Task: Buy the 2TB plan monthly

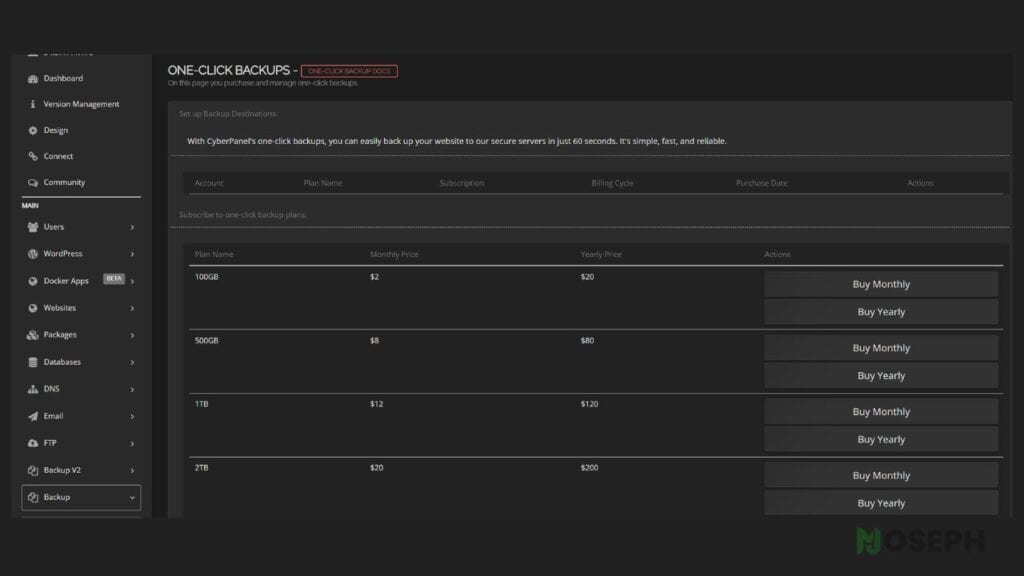Action: pos(881,475)
